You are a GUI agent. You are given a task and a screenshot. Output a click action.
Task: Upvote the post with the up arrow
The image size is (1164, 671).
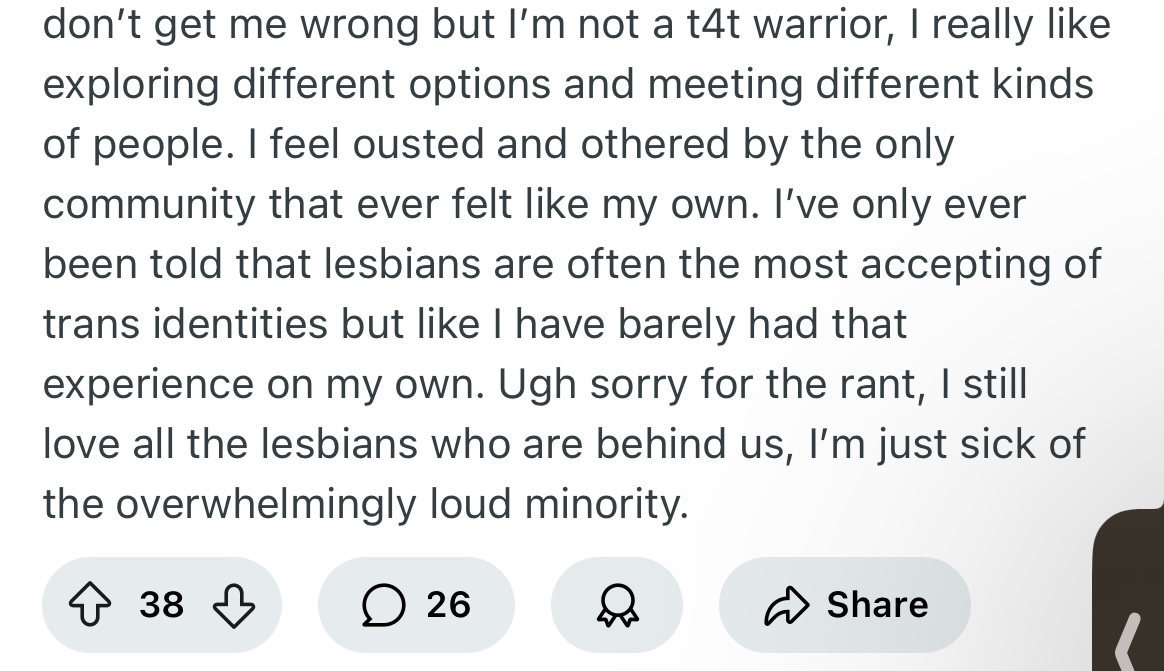click(90, 605)
